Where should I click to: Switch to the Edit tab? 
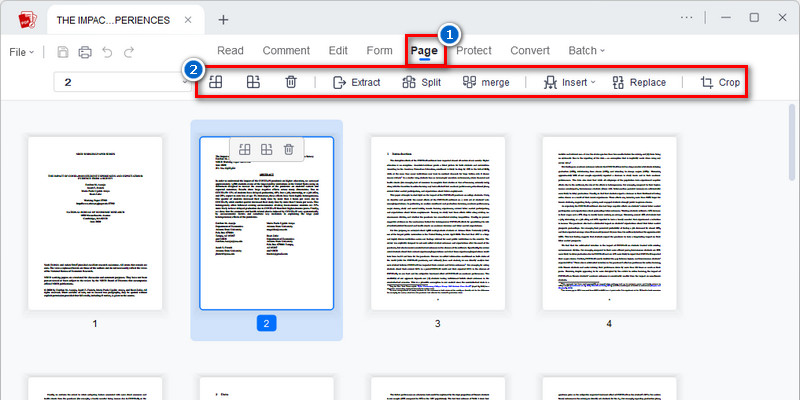point(338,51)
